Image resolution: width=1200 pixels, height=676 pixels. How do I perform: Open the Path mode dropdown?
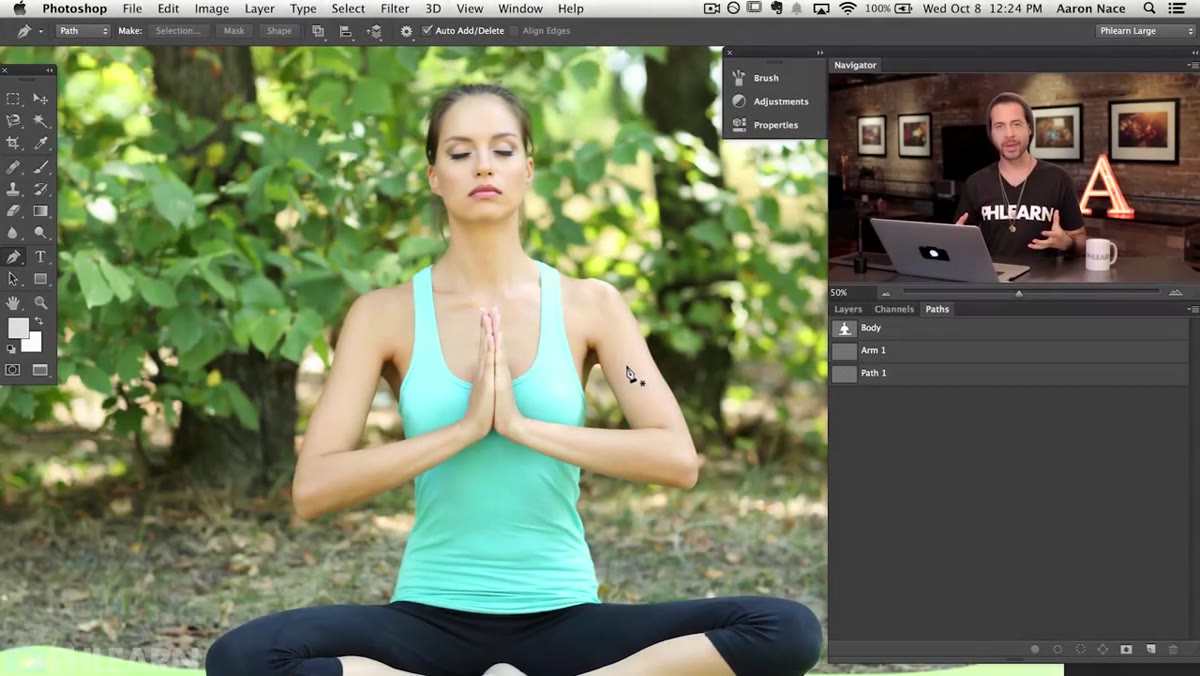(83, 31)
